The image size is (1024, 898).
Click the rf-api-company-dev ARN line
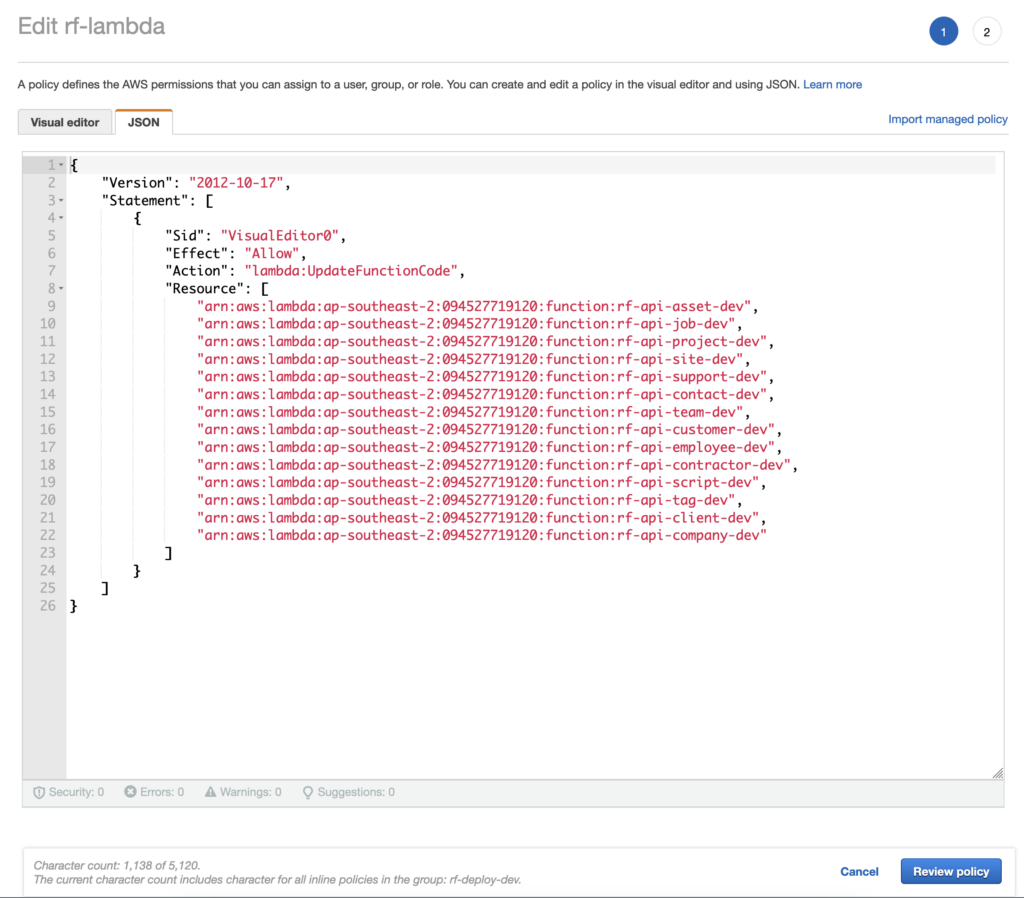click(x=481, y=536)
